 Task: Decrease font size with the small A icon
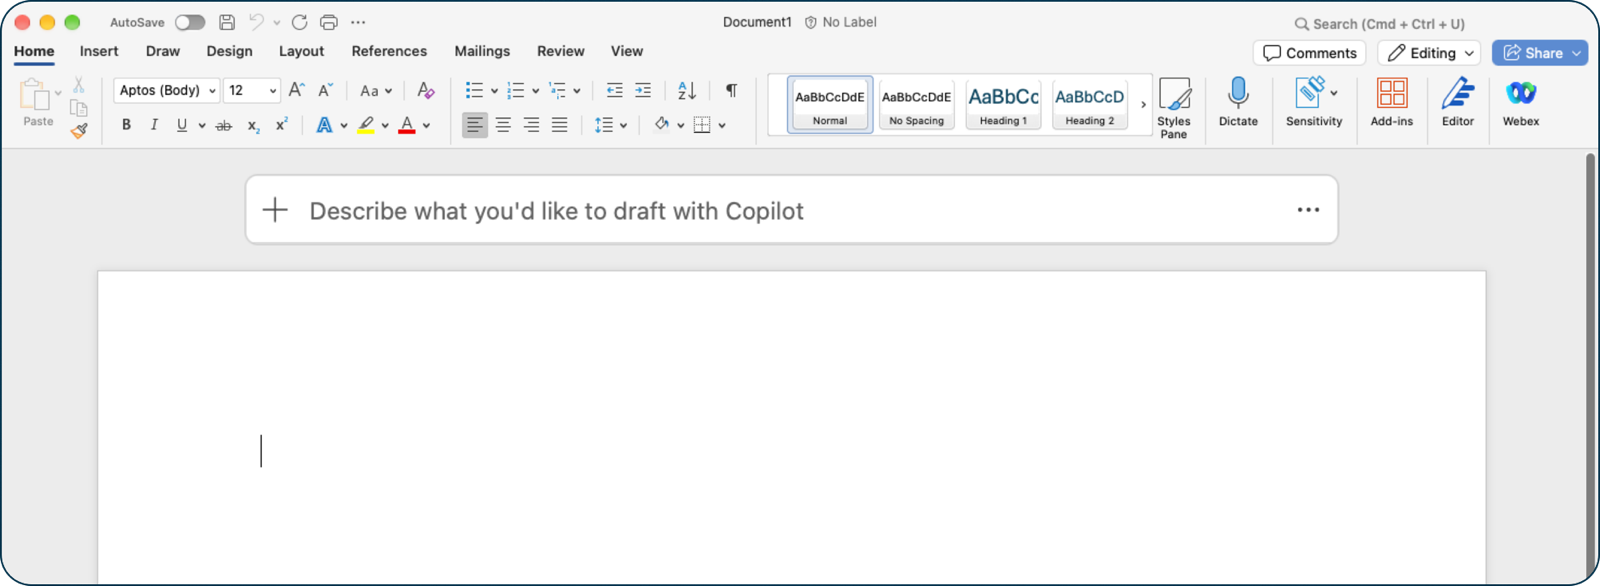(x=325, y=90)
